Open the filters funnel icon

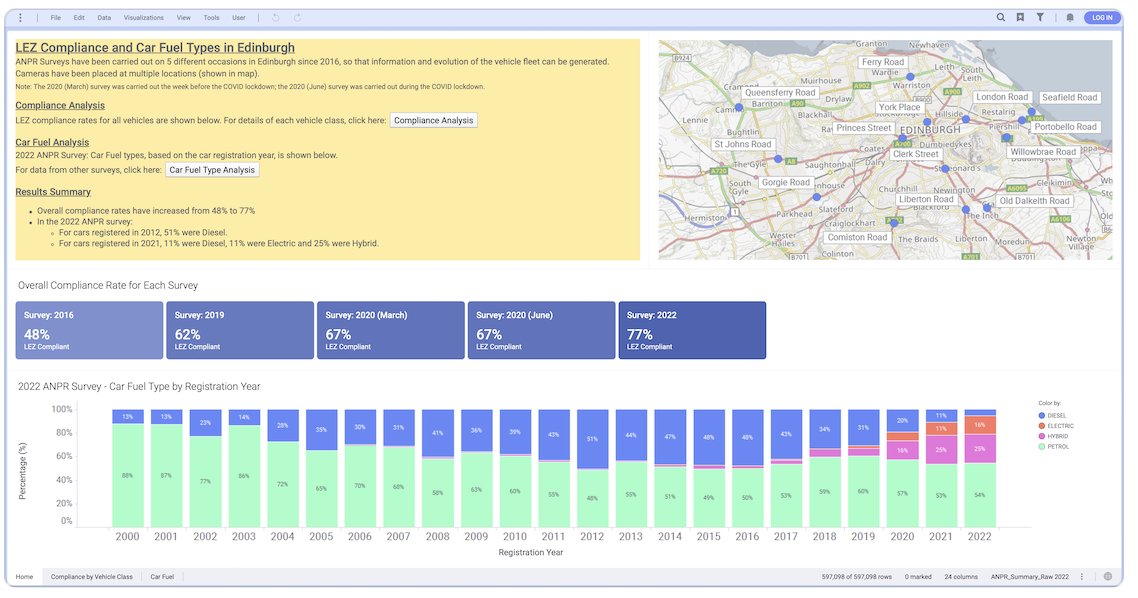point(1041,17)
